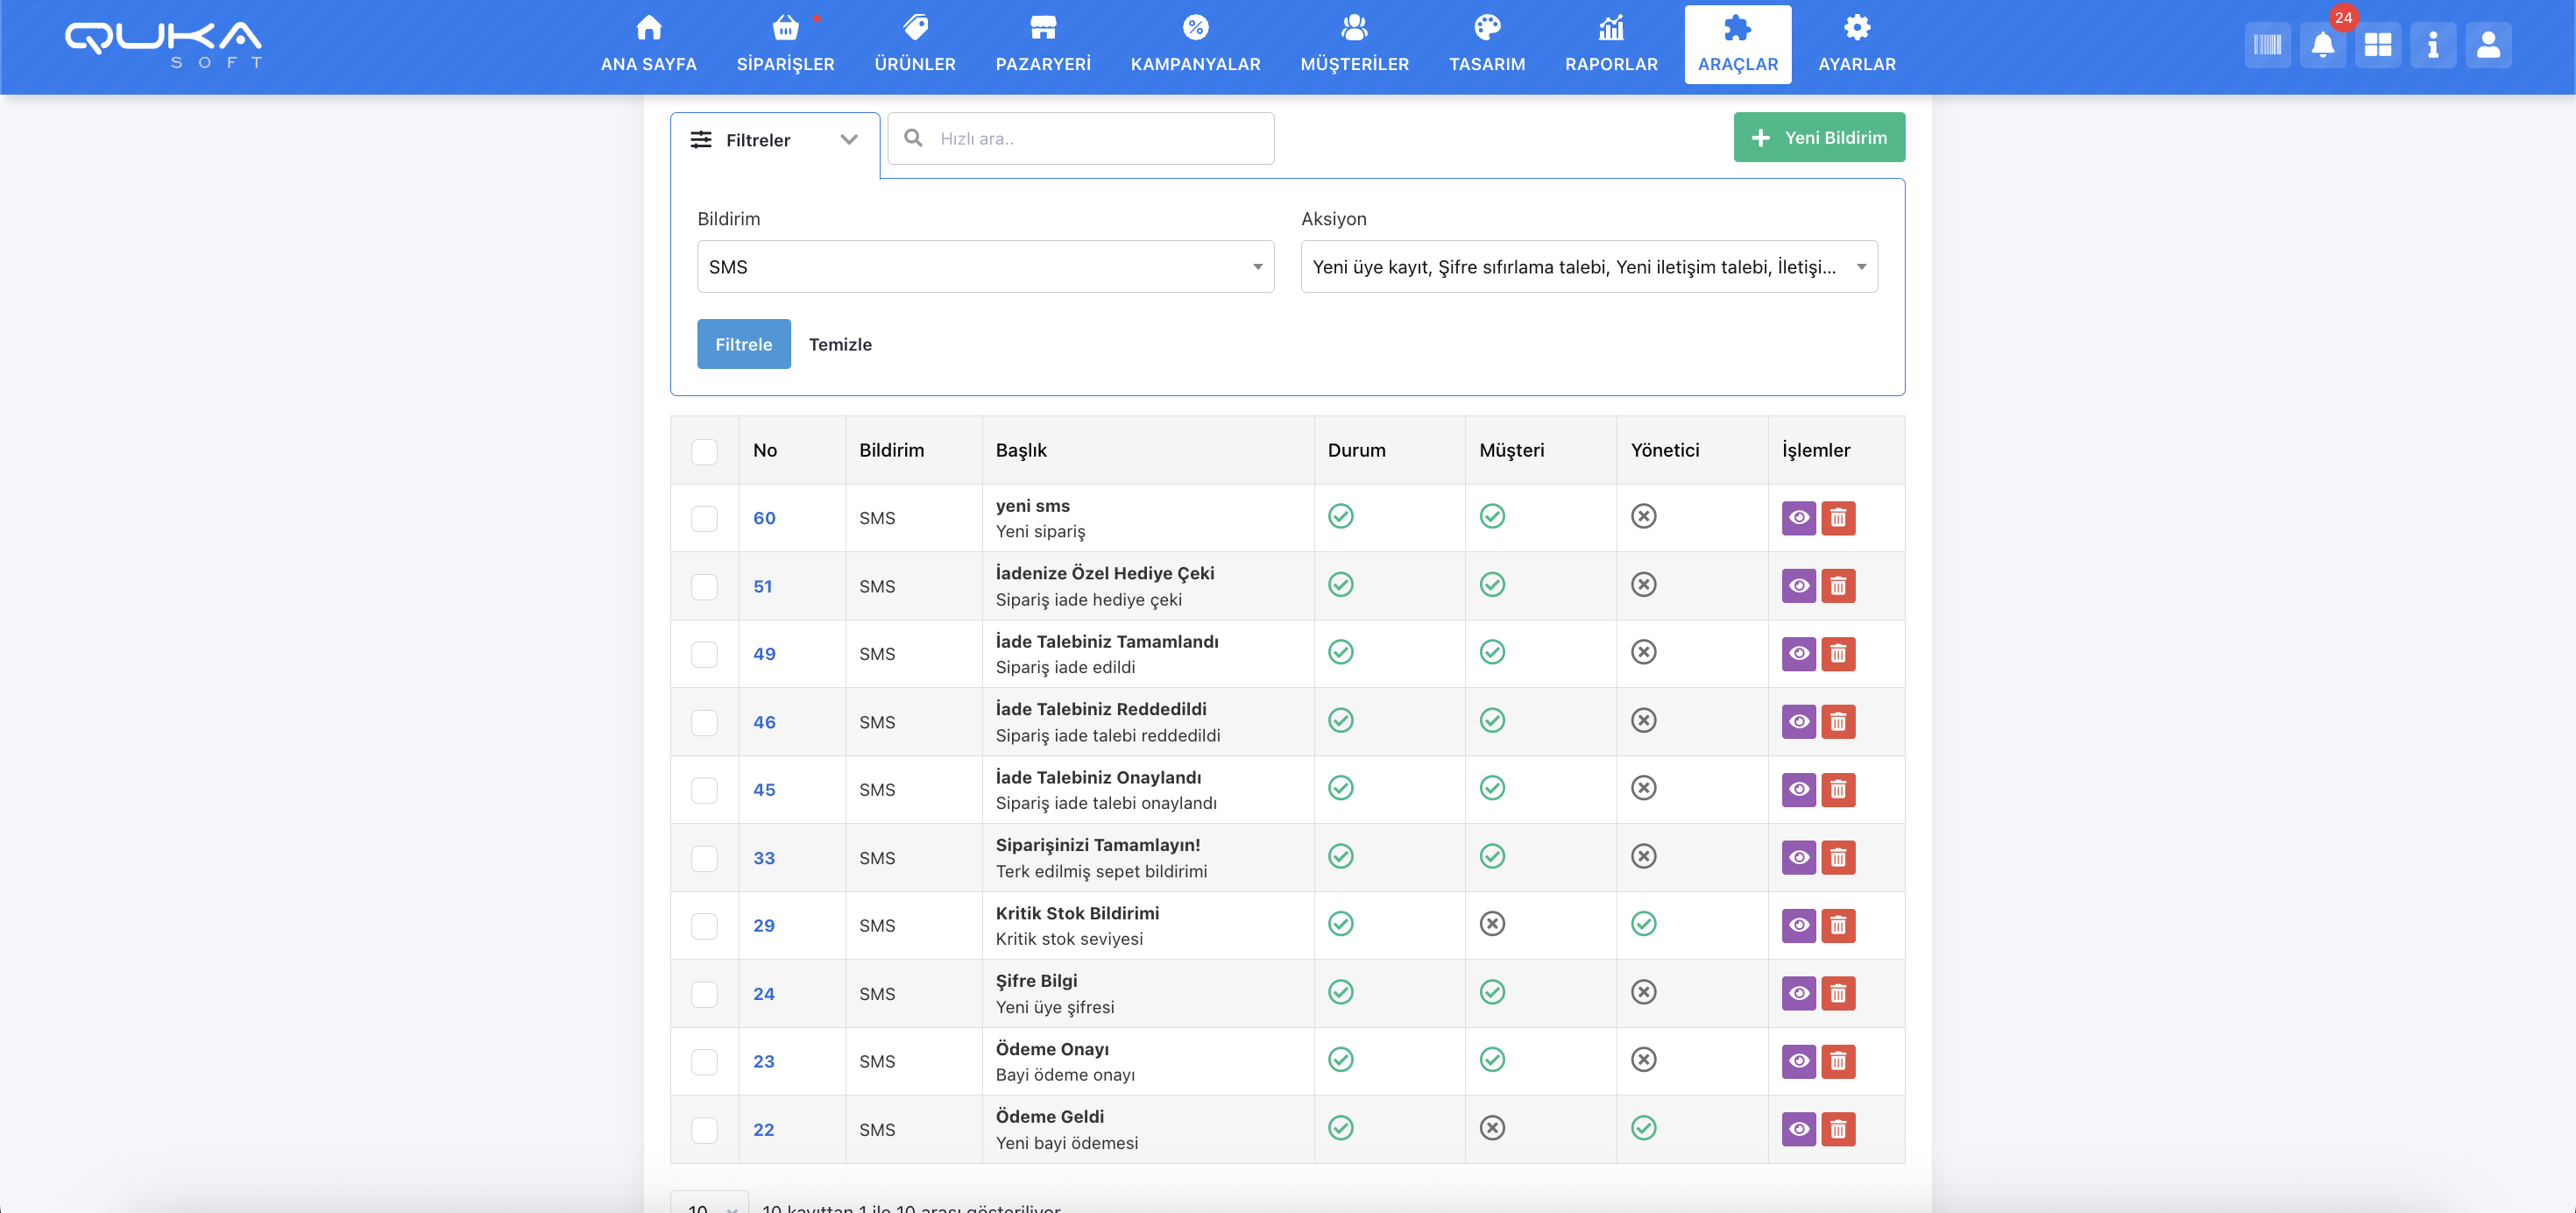Open the info icon in header
The width and height of the screenshot is (2576, 1213).
pos(2432,45)
